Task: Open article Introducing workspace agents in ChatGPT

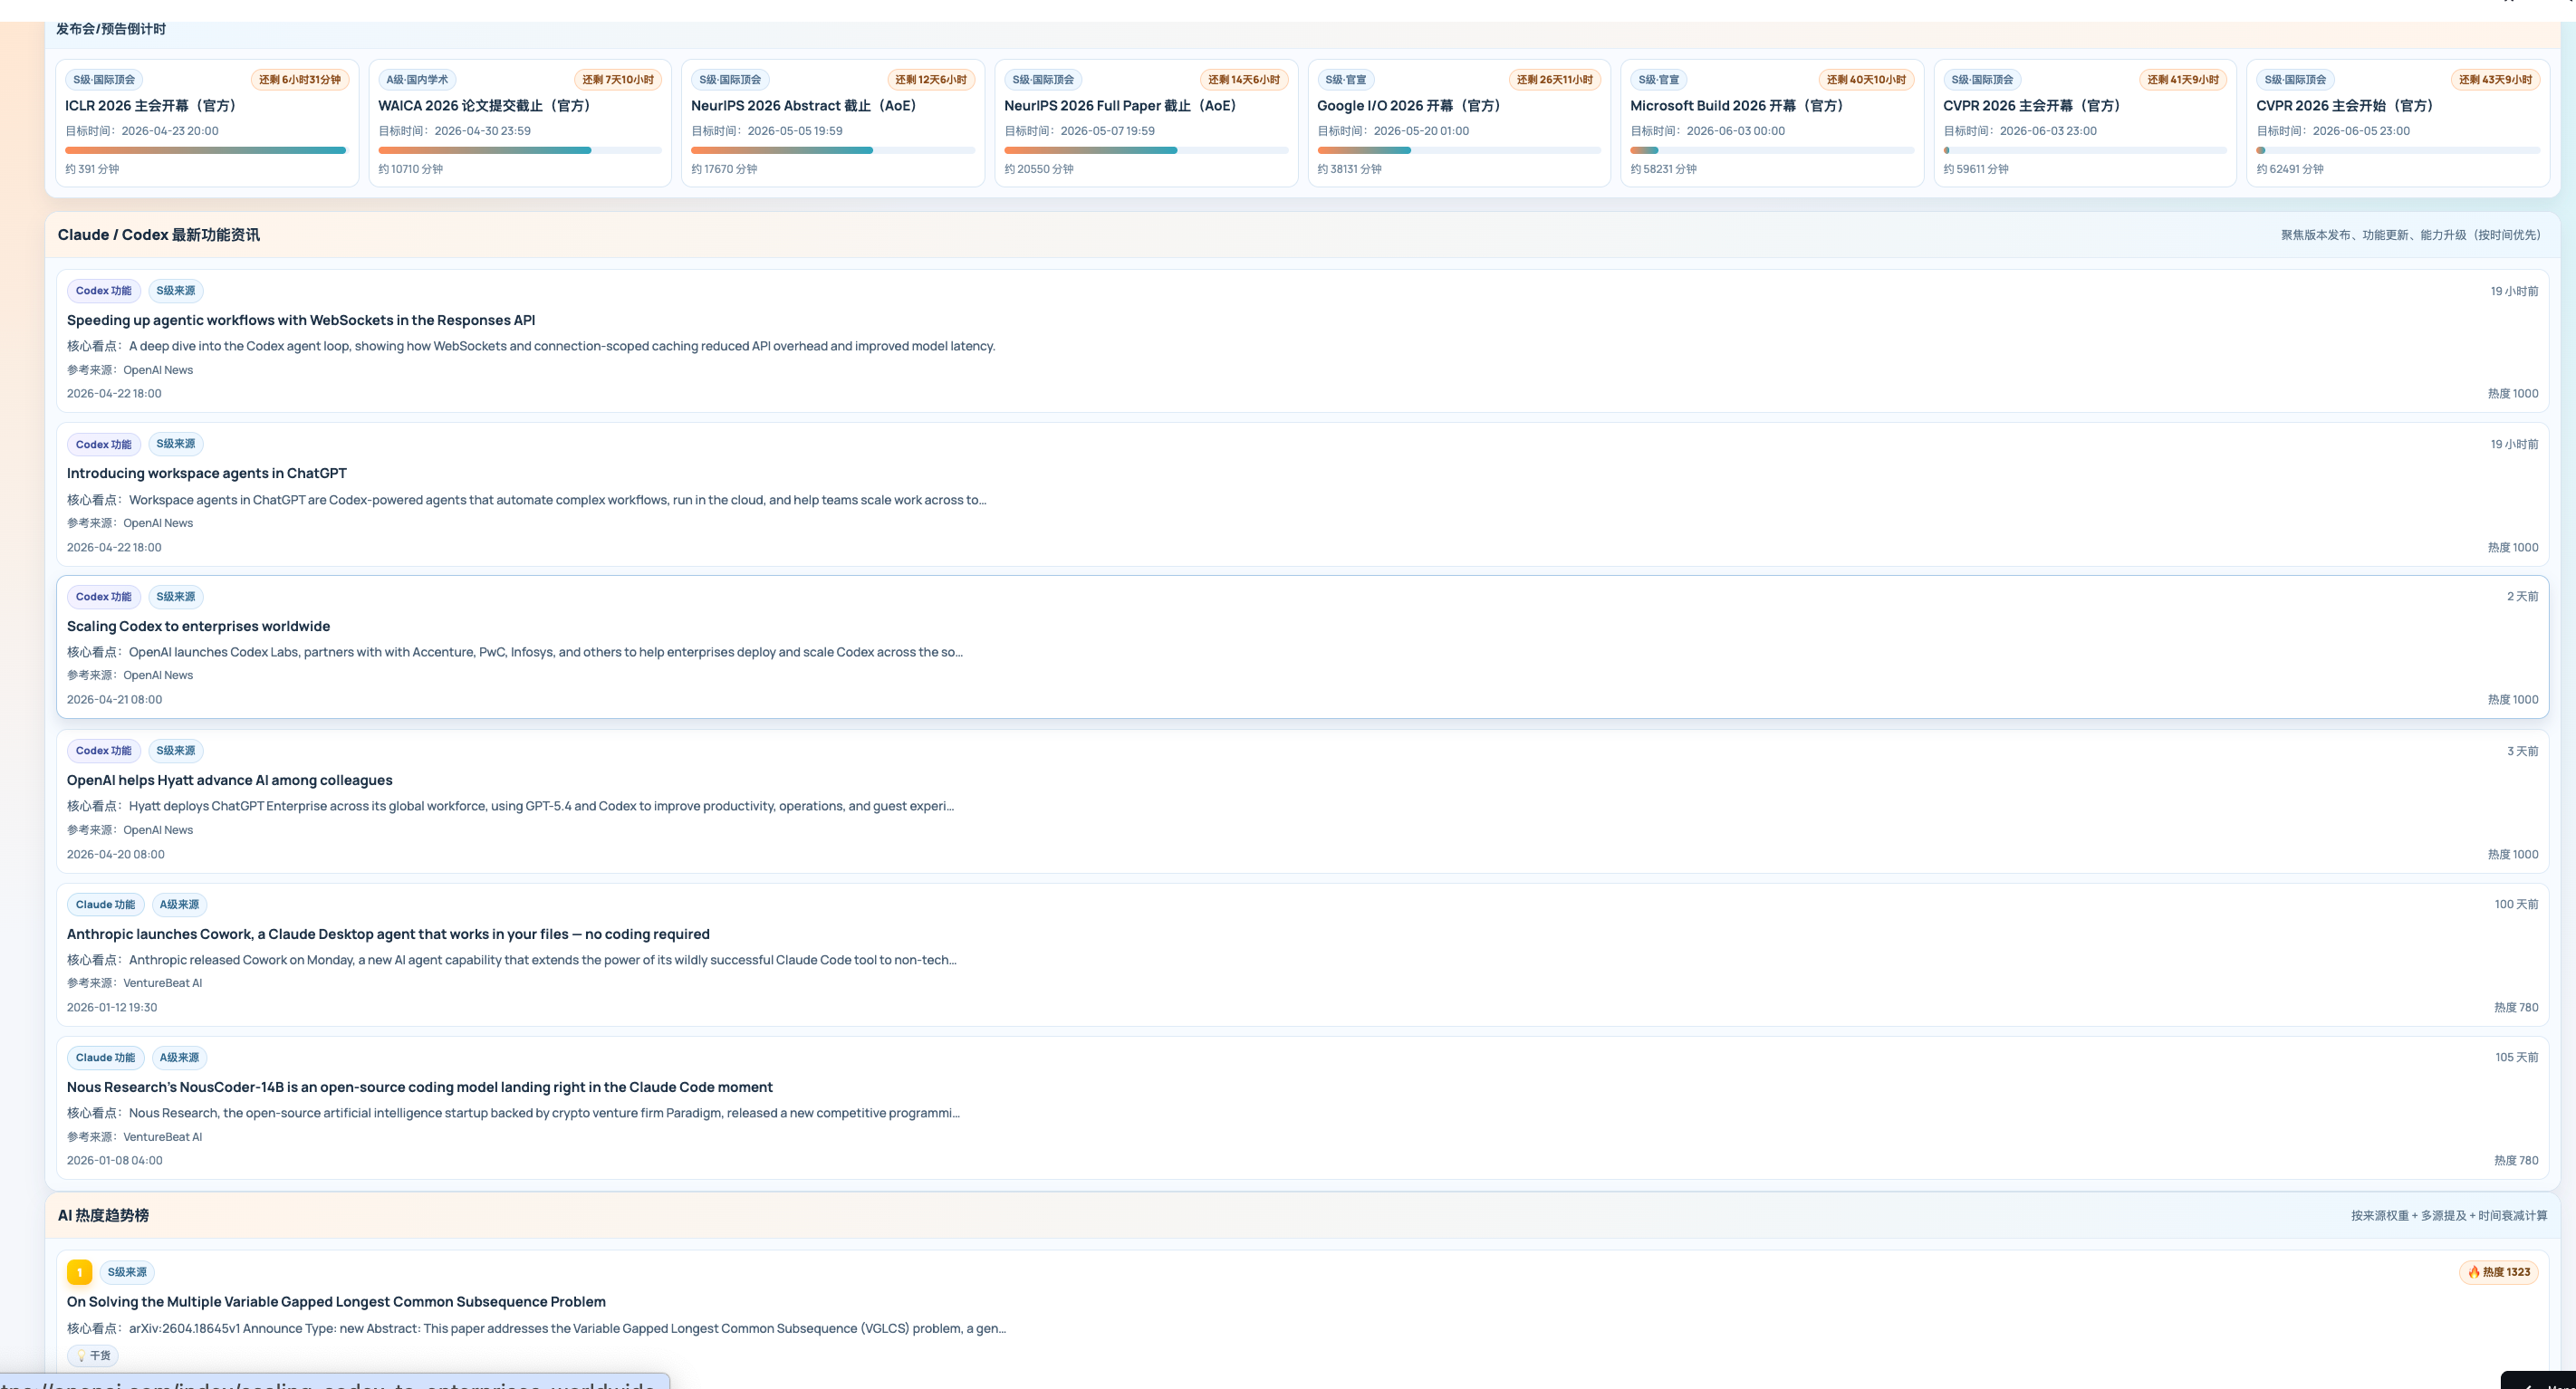Action: (x=207, y=473)
